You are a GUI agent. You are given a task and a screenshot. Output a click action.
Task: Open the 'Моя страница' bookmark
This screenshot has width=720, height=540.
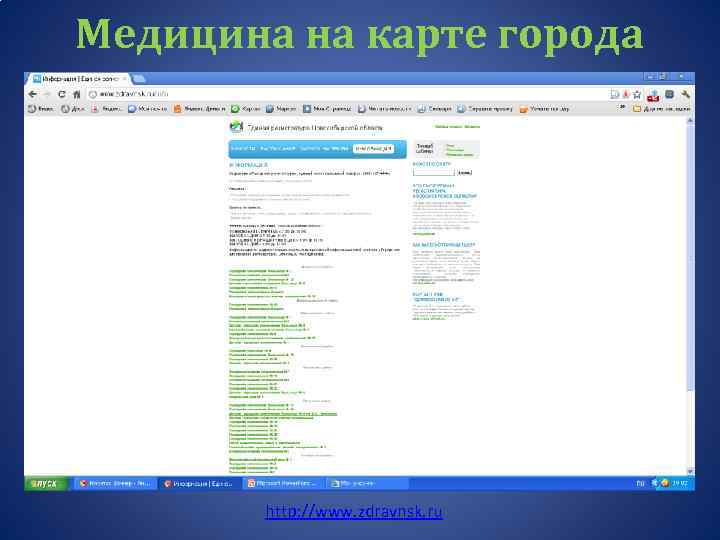(327, 109)
